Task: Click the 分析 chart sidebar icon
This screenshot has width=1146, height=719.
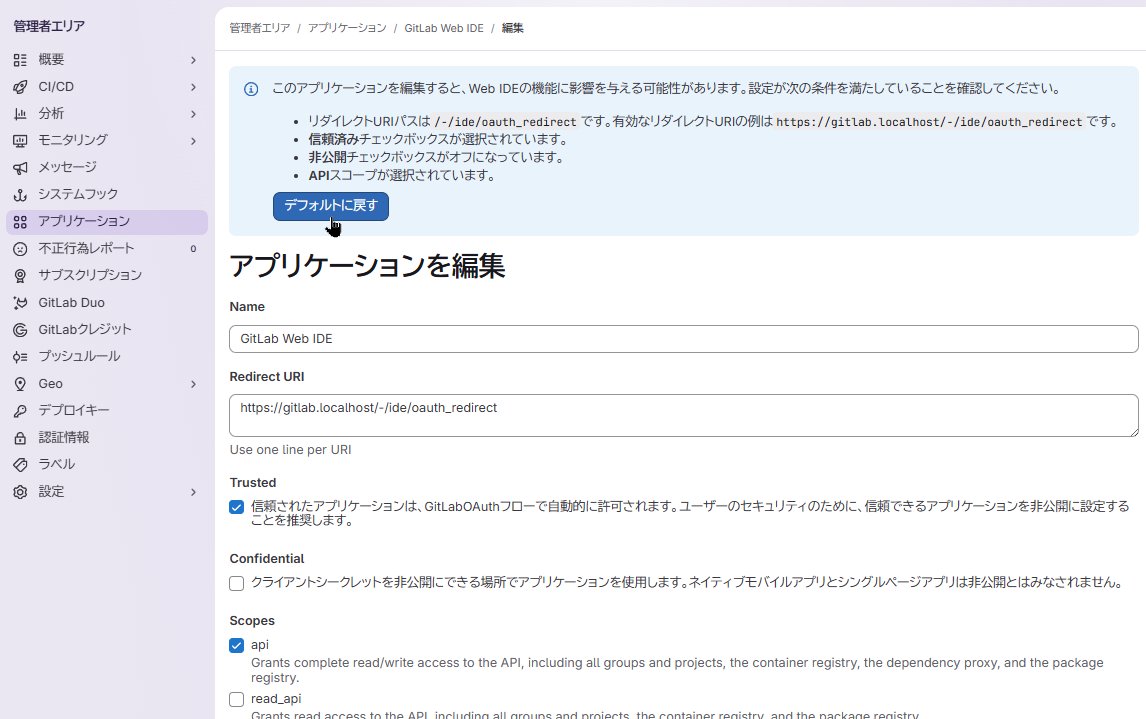Action: pos(20,114)
